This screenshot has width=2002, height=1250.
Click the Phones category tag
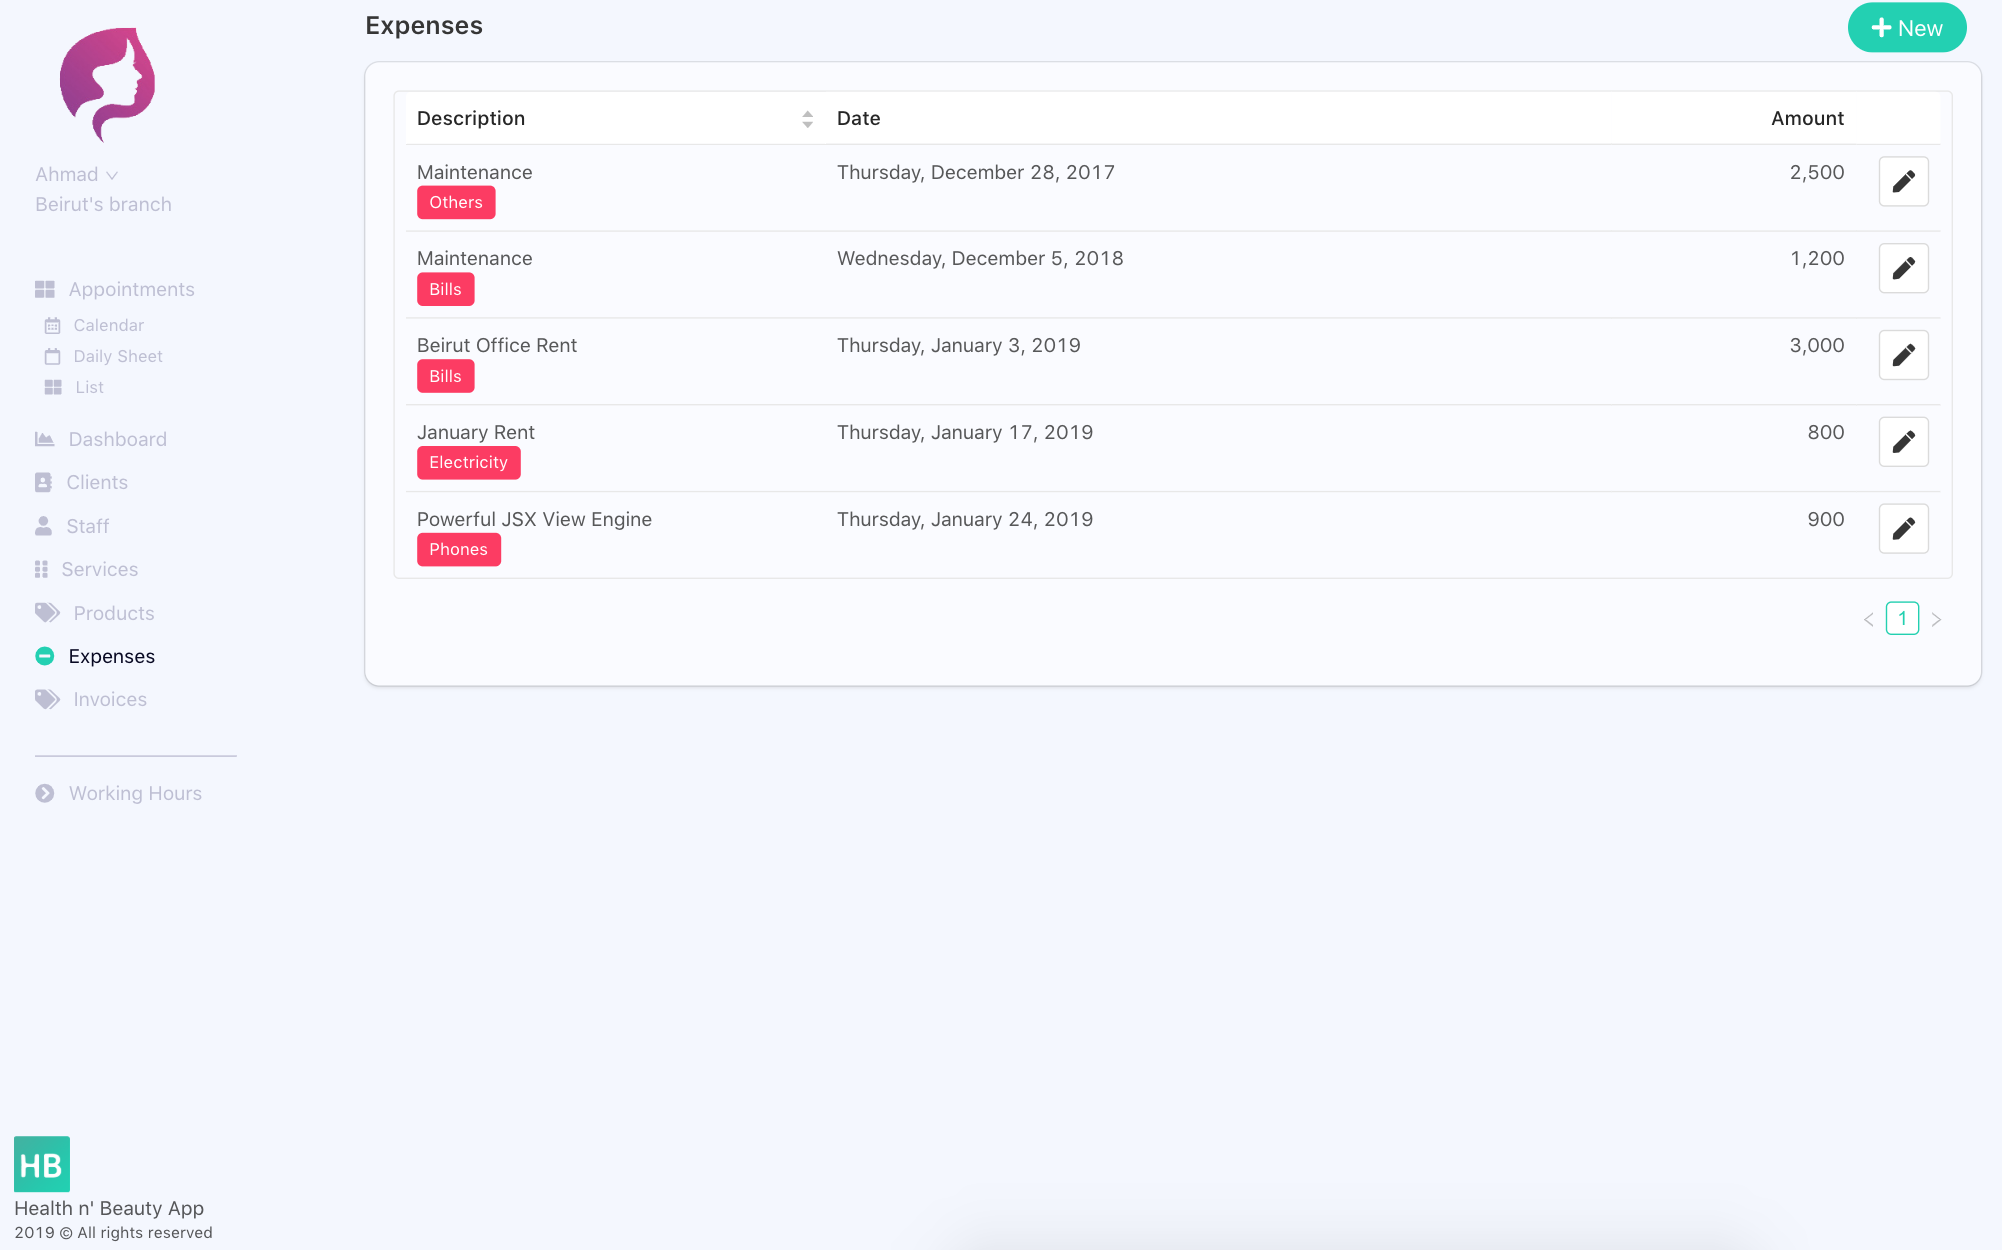coord(458,549)
